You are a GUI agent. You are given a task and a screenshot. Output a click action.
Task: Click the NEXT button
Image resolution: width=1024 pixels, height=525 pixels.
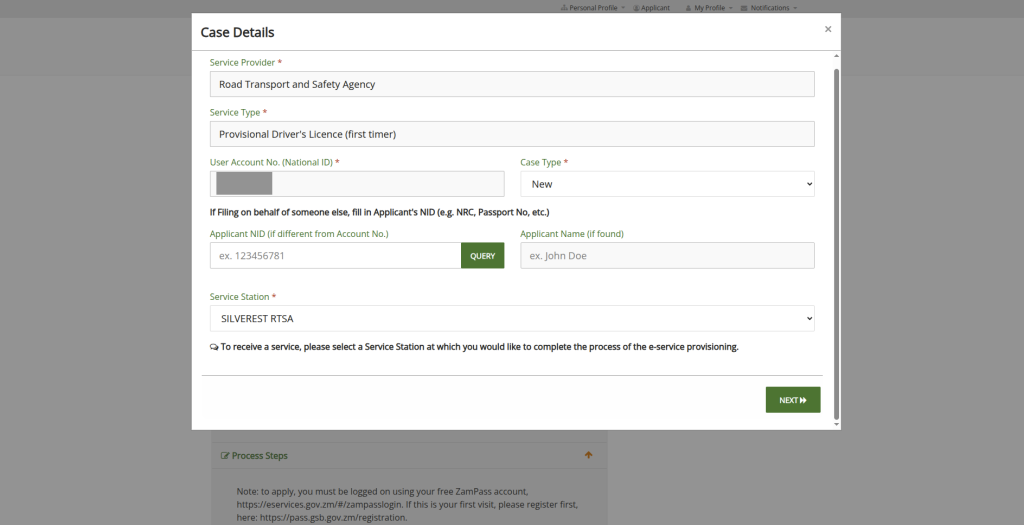pos(792,400)
